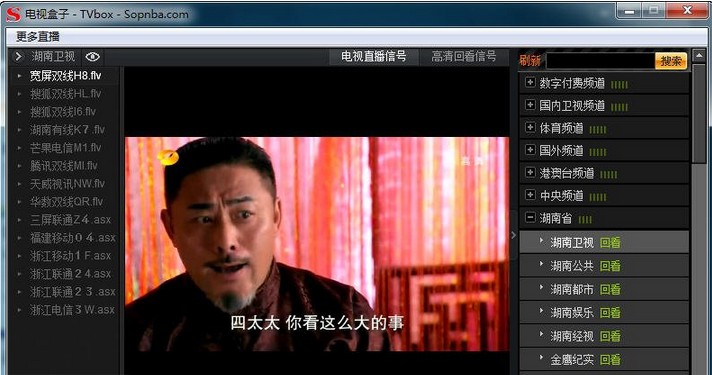Close the TVbox window

pyautogui.click(x=687, y=11)
